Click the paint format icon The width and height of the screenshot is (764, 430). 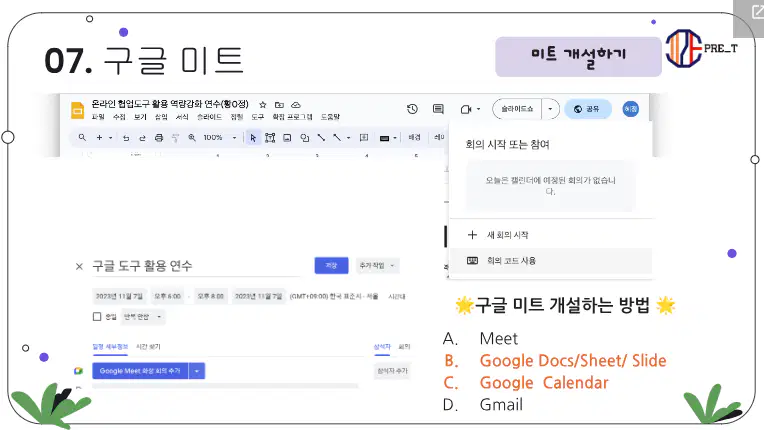(x=175, y=138)
